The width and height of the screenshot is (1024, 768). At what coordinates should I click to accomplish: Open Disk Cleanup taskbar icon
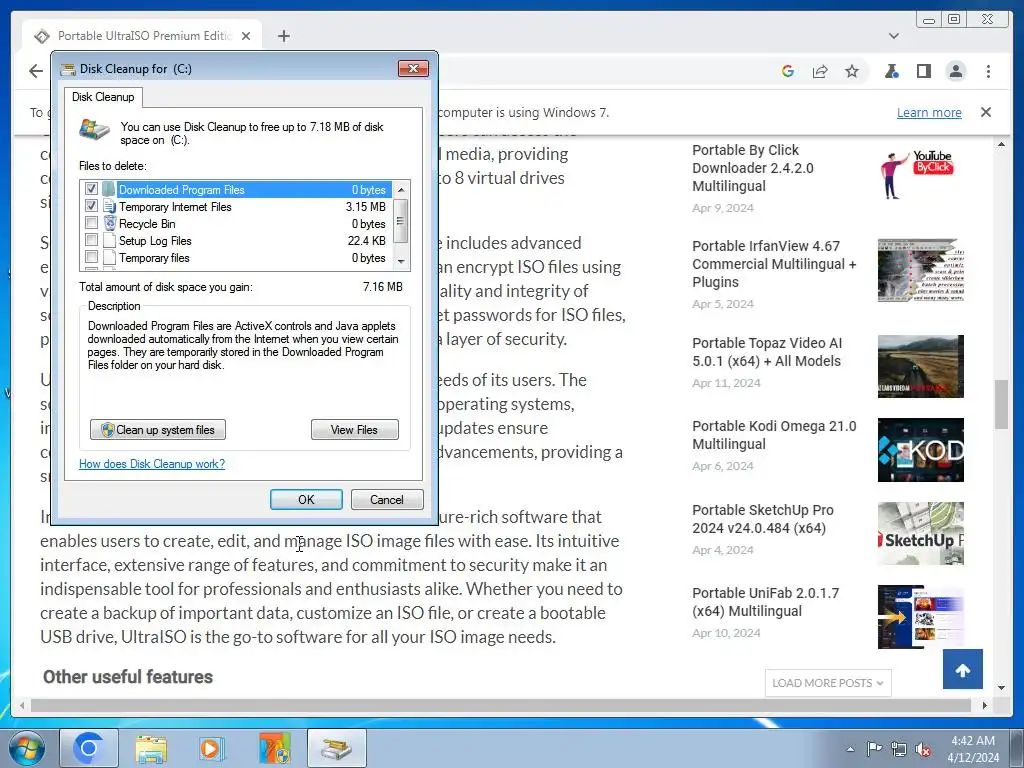click(336, 748)
